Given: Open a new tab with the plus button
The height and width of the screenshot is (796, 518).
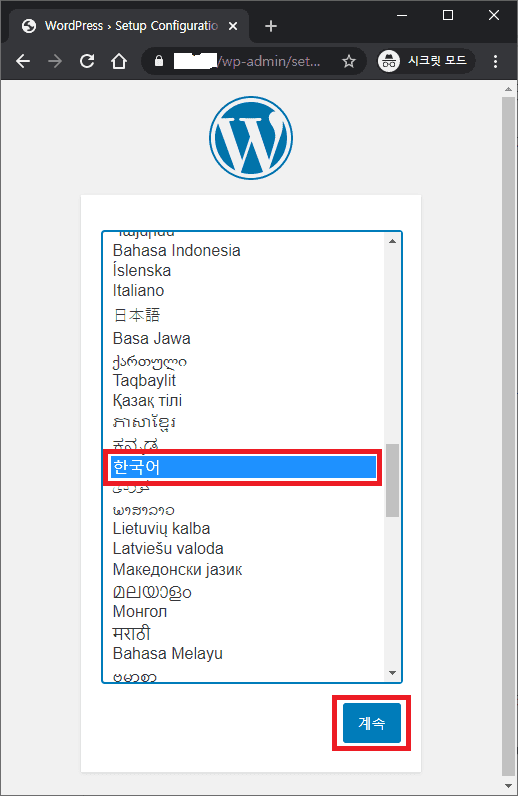Looking at the screenshot, I should coord(271,26).
